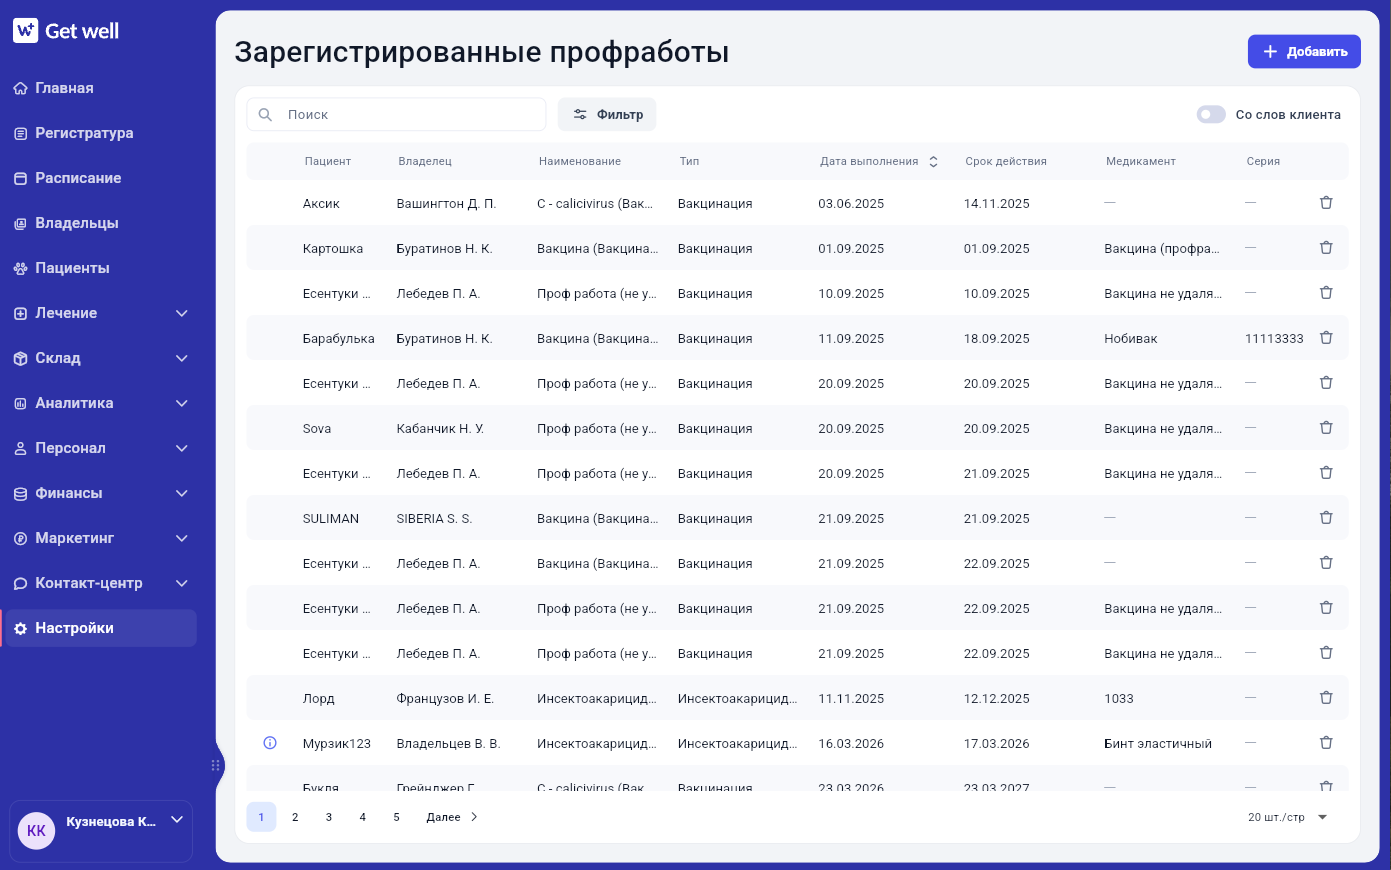Go to page 3
This screenshot has width=1391, height=870.
click(x=329, y=817)
